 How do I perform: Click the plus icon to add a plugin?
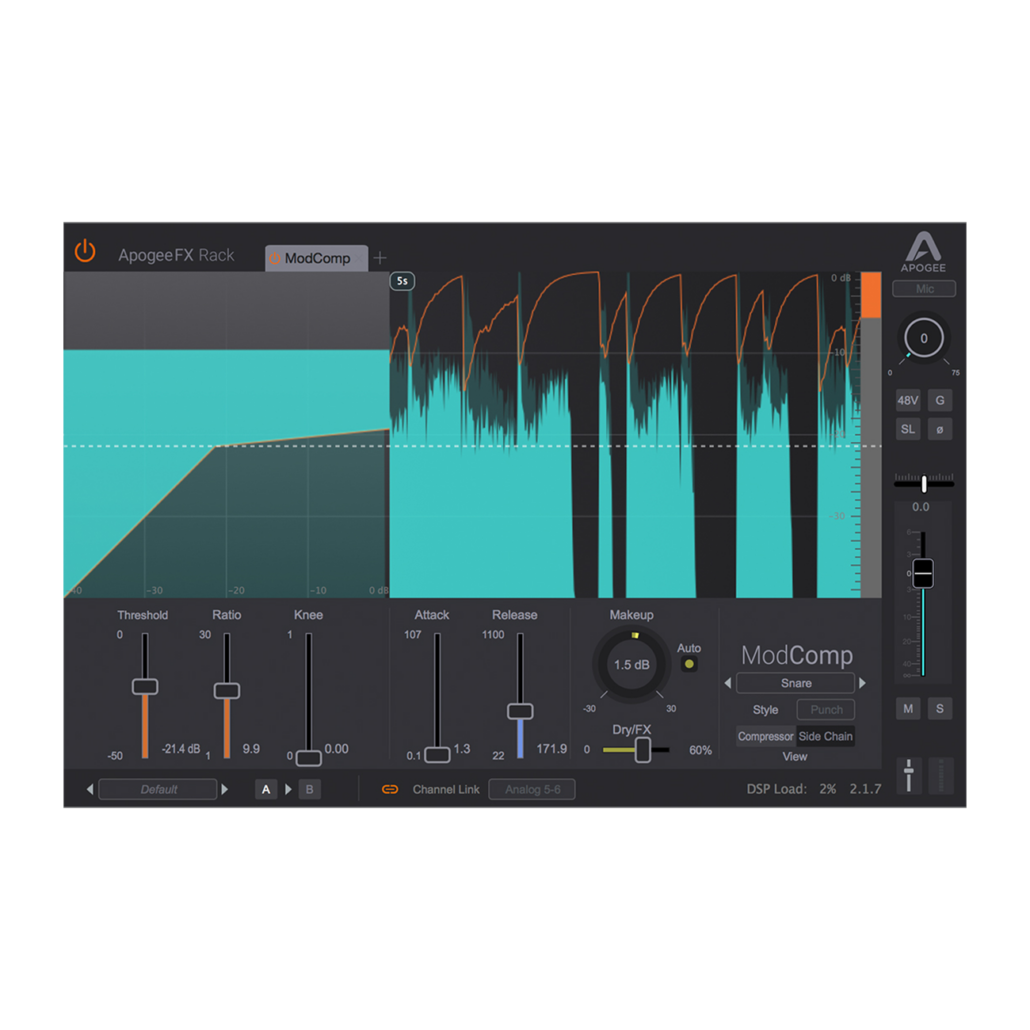pyautogui.click(x=380, y=258)
